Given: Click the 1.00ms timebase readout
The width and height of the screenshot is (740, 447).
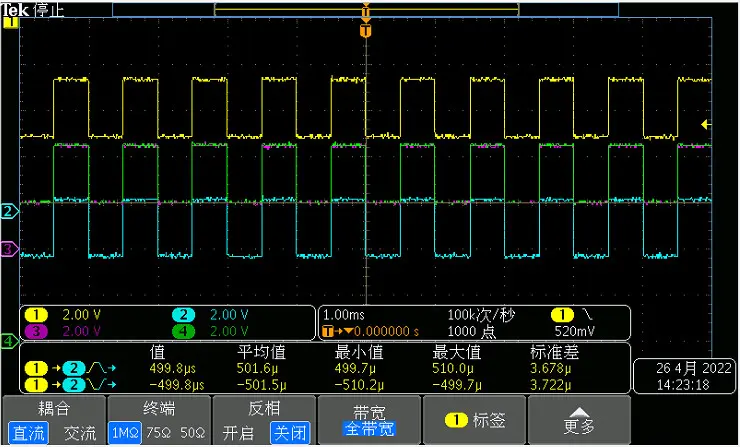Looking at the screenshot, I should pyautogui.click(x=344, y=315).
